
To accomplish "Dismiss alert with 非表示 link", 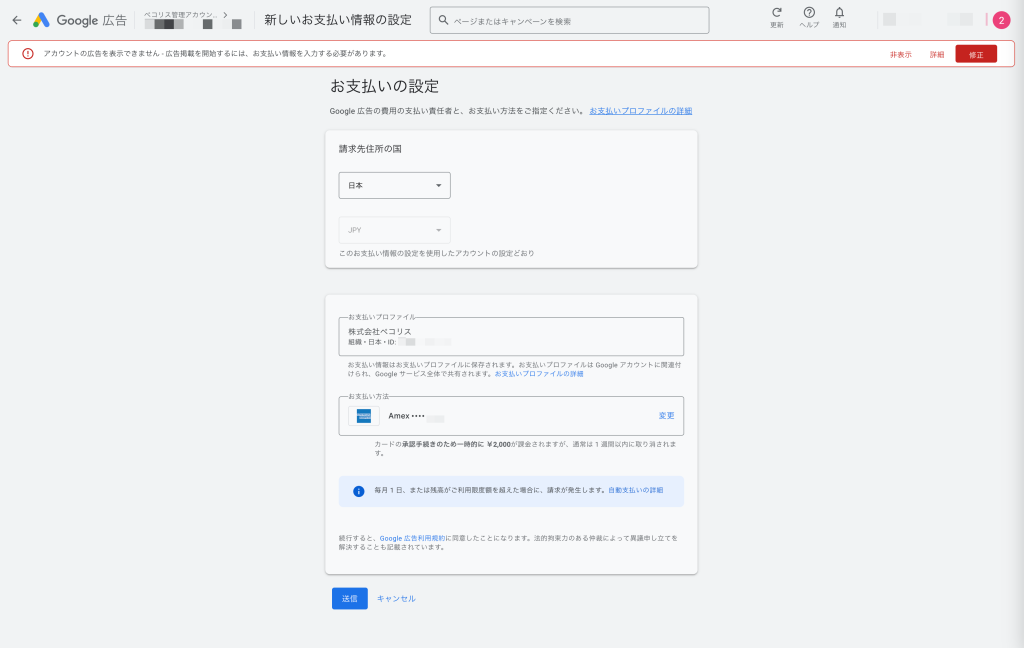I will click(x=901, y=55).
